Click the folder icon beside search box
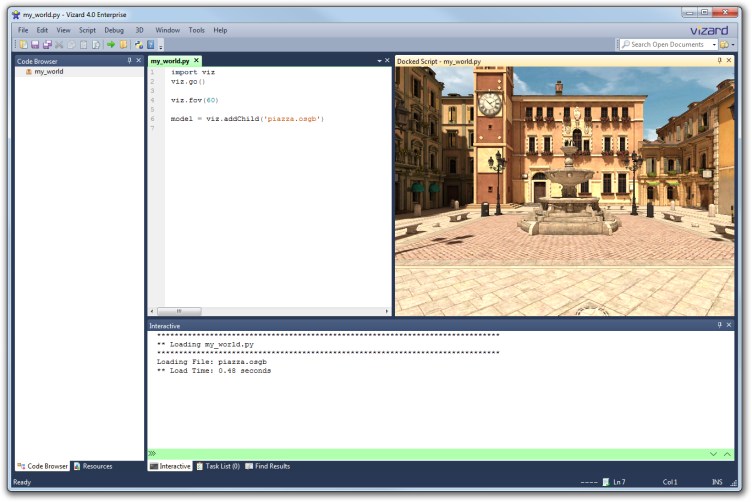 [x=724, y=45]
